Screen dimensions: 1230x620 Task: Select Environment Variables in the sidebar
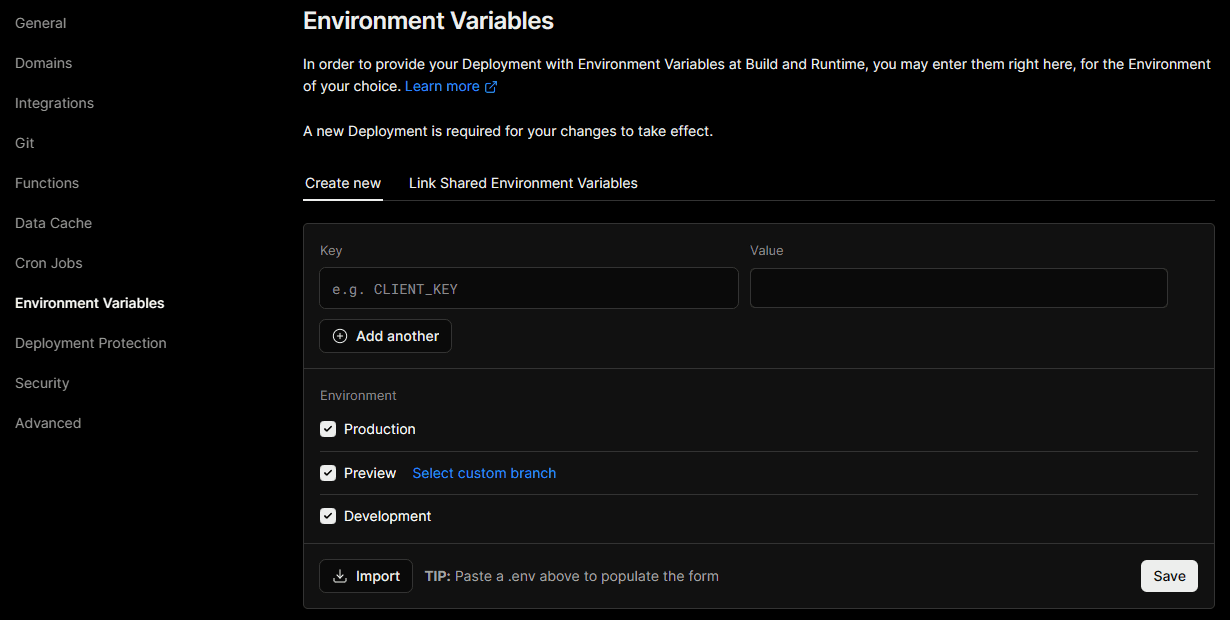[x=90, y=303]
